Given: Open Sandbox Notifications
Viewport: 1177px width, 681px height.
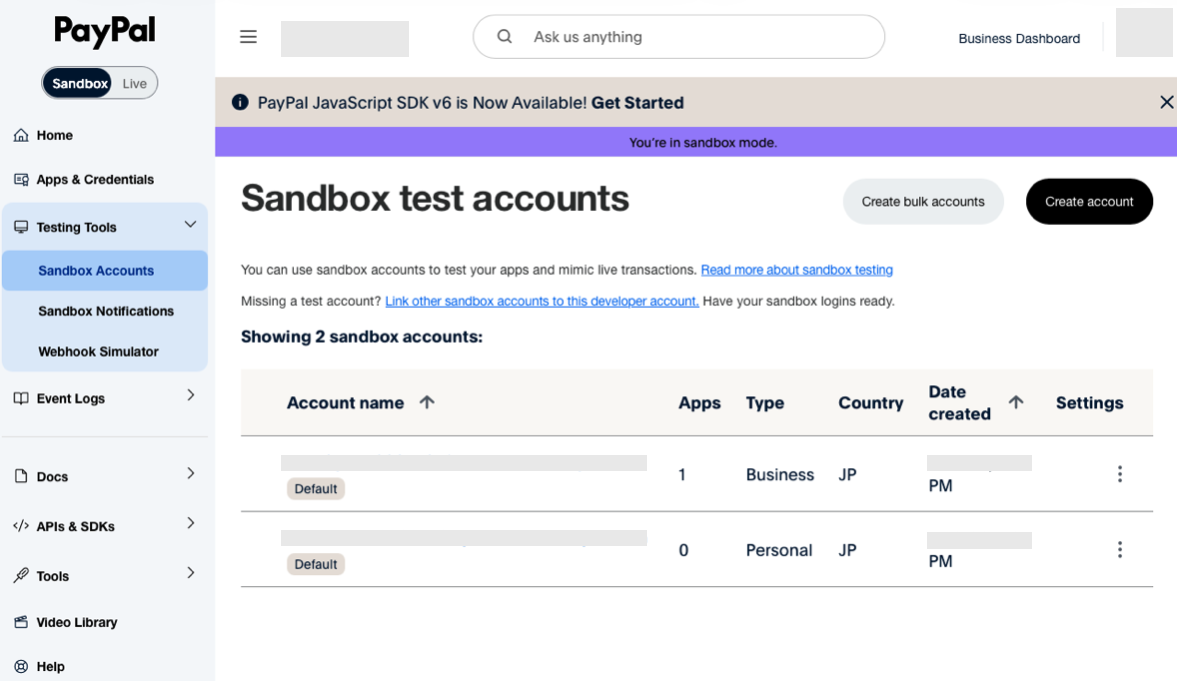Looking at the screenshot, I should tap(106, 311).
